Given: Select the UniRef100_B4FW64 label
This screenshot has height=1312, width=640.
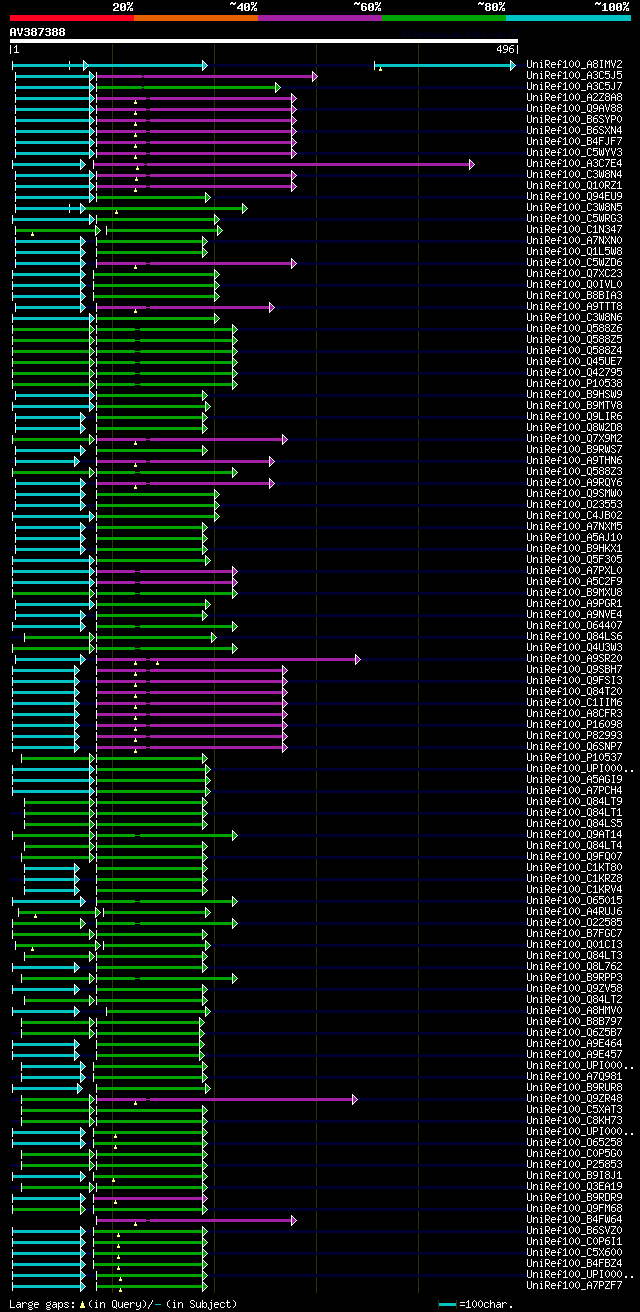Looking at the screenshot, I should pos(576,1219).
